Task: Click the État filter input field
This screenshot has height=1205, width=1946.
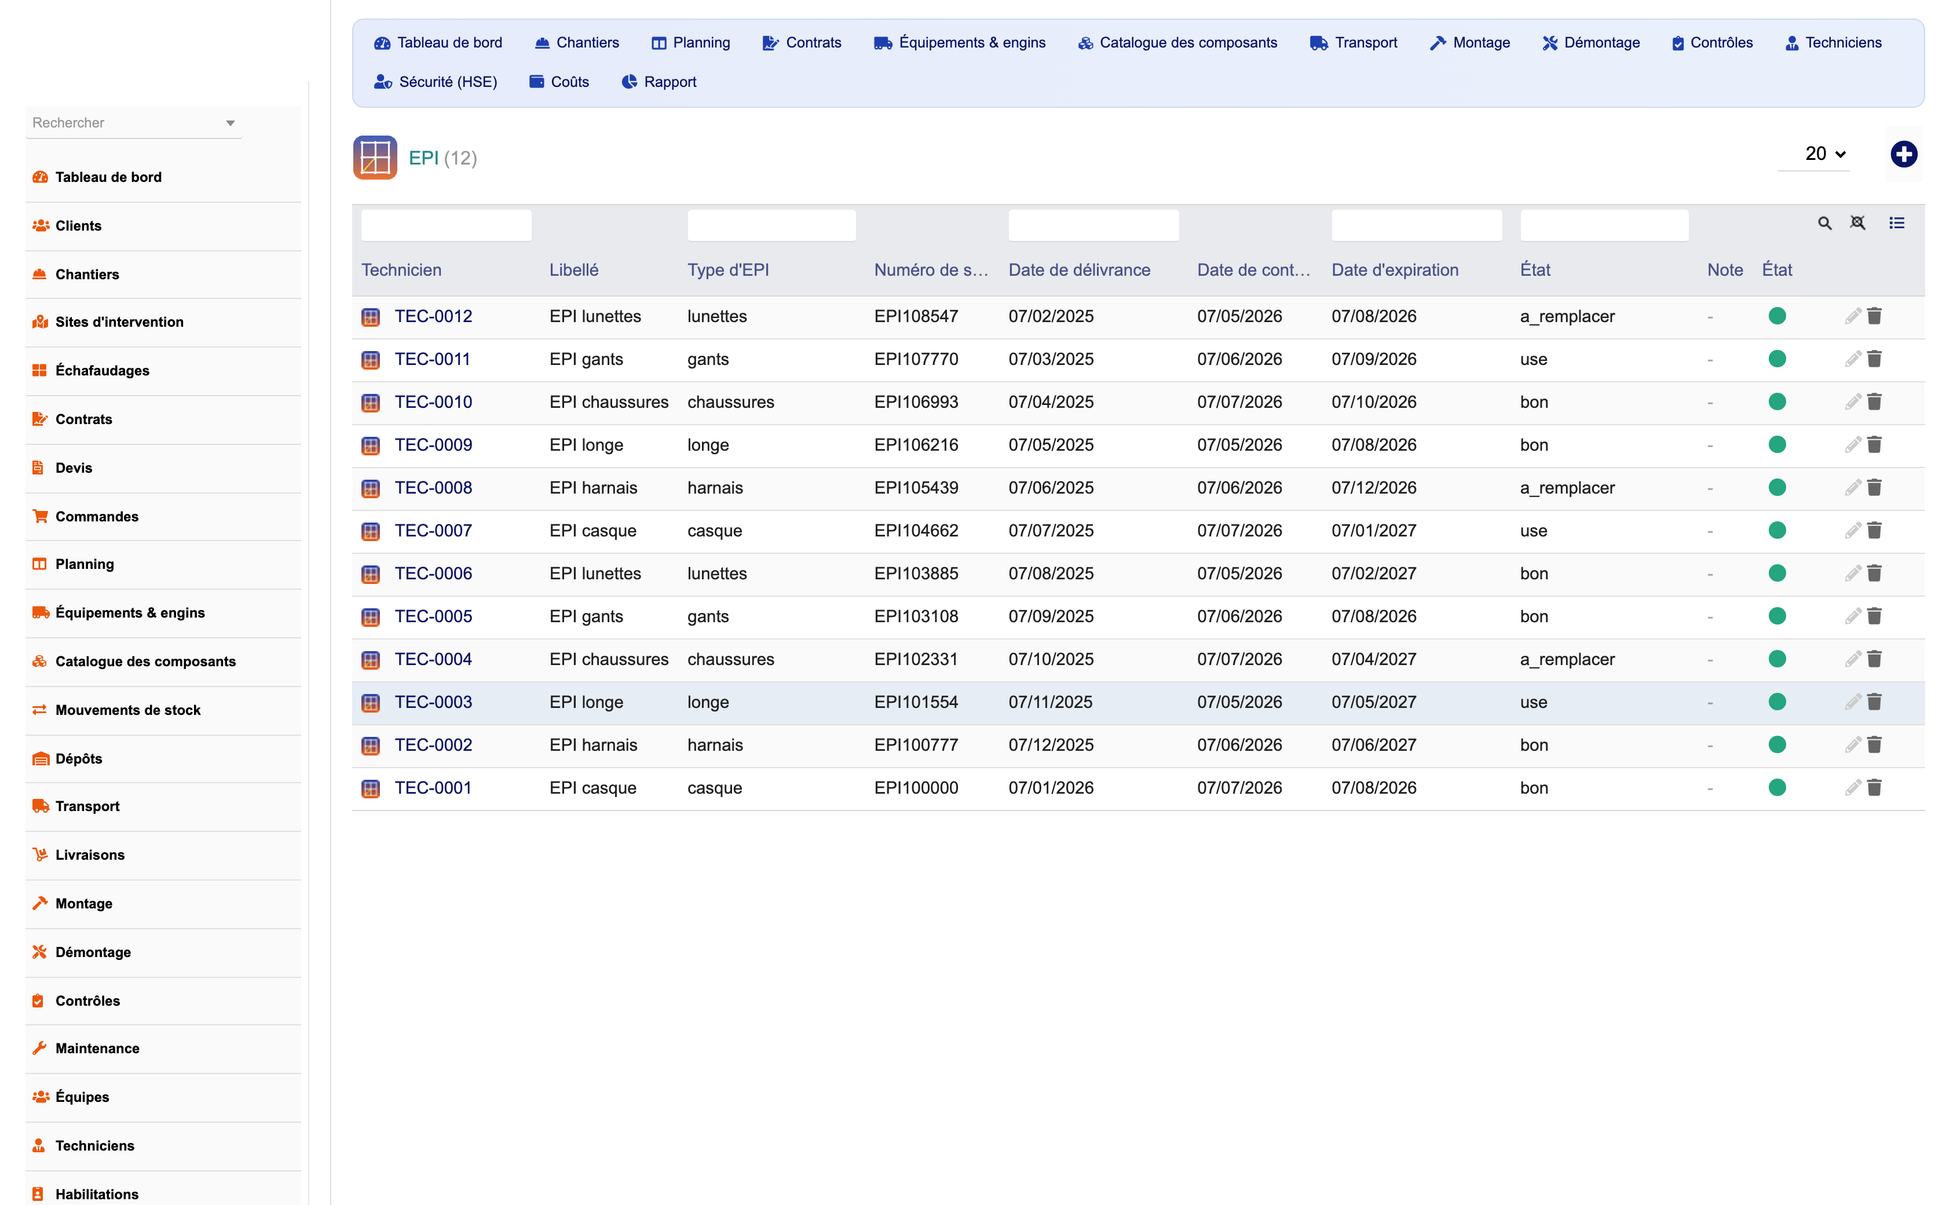Action: [1604, 225]
